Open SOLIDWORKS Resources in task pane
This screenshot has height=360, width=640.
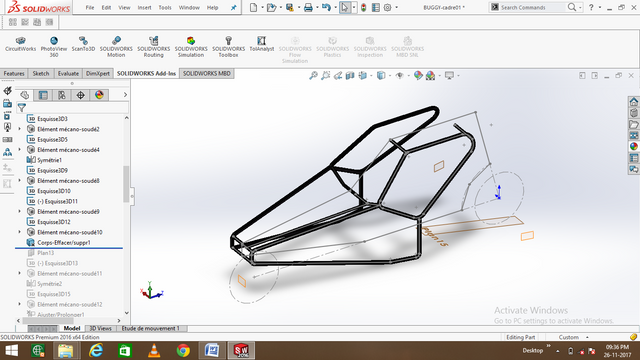pos(633,101)
